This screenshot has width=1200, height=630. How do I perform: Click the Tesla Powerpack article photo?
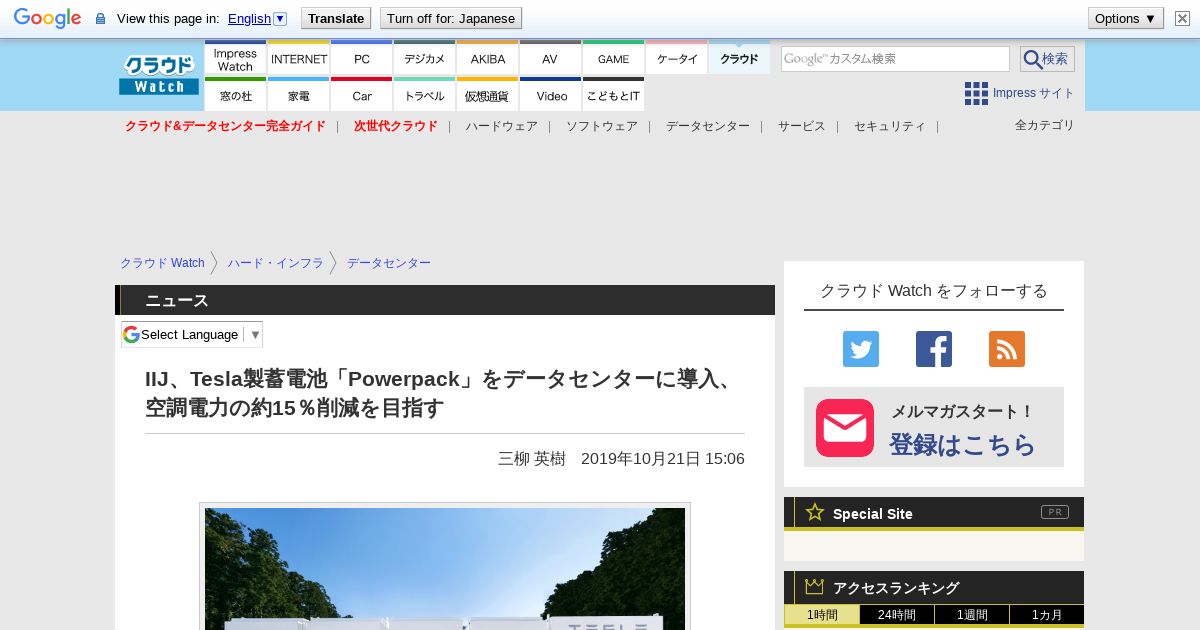(445, 568)
